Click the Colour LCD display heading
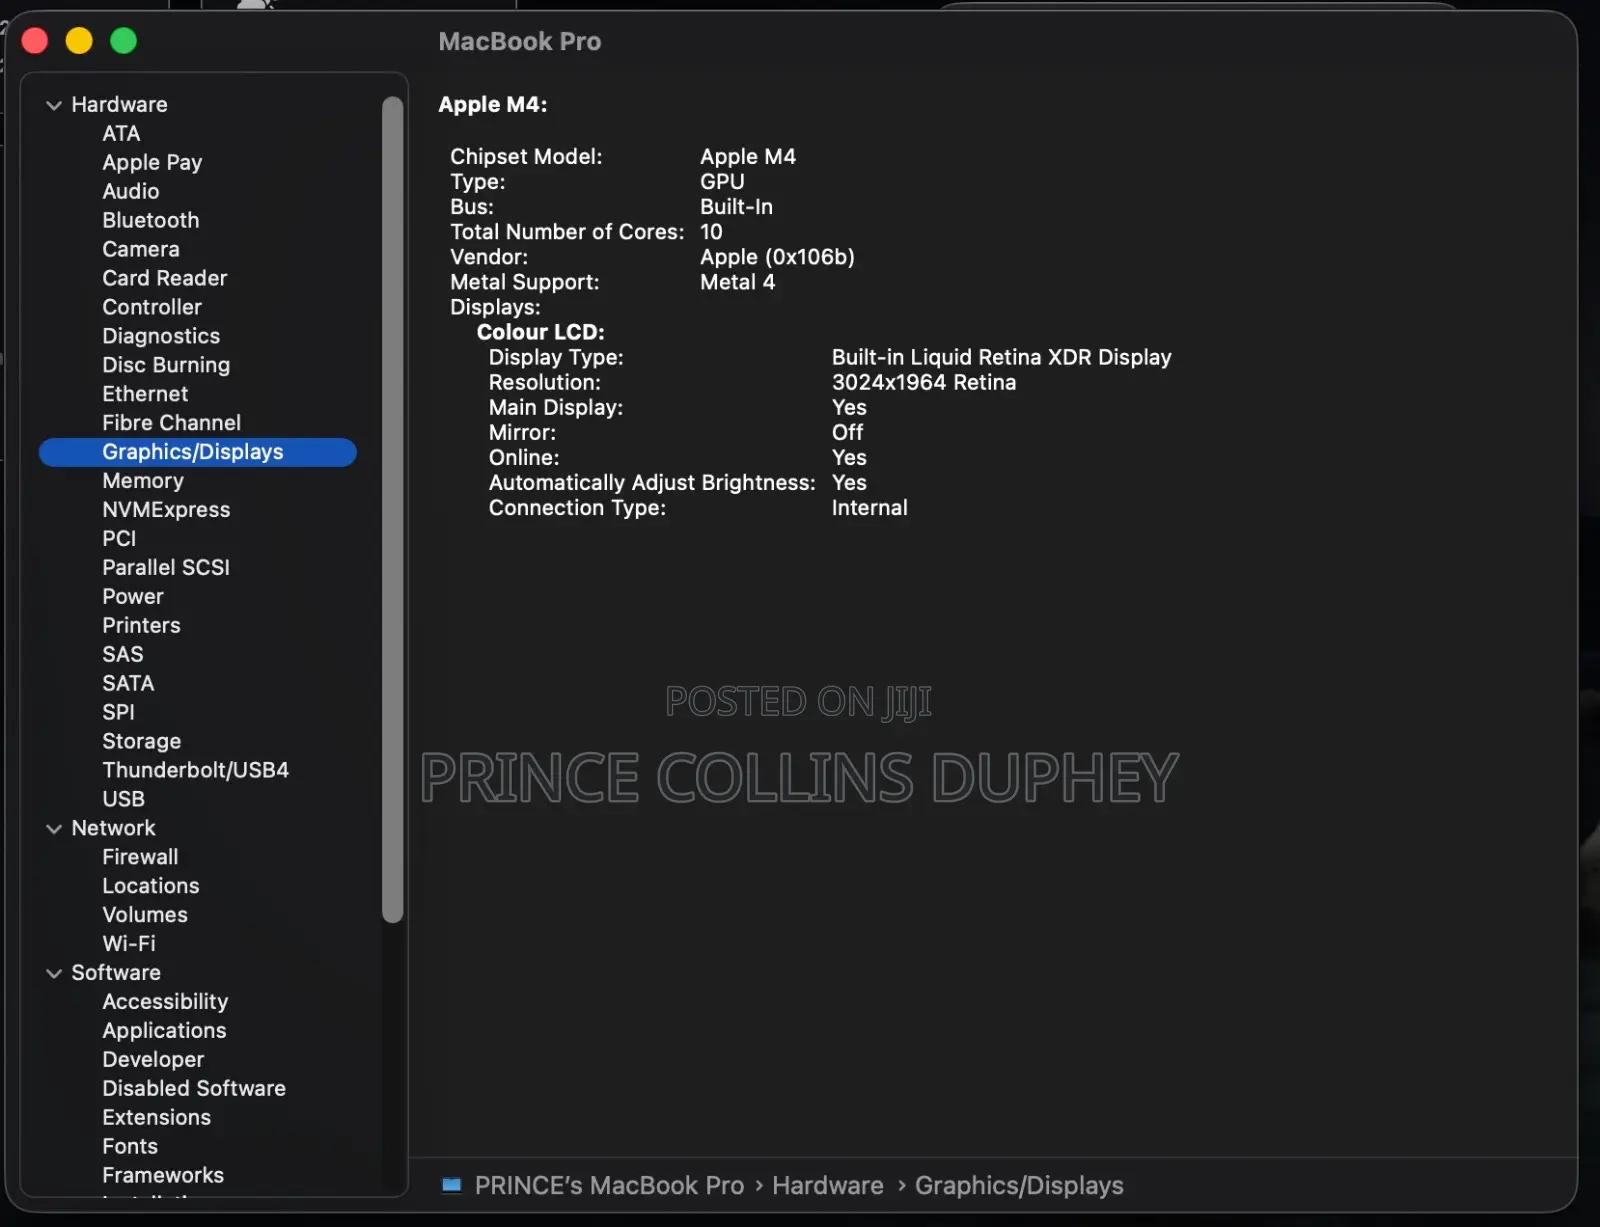 coord(541,332)
